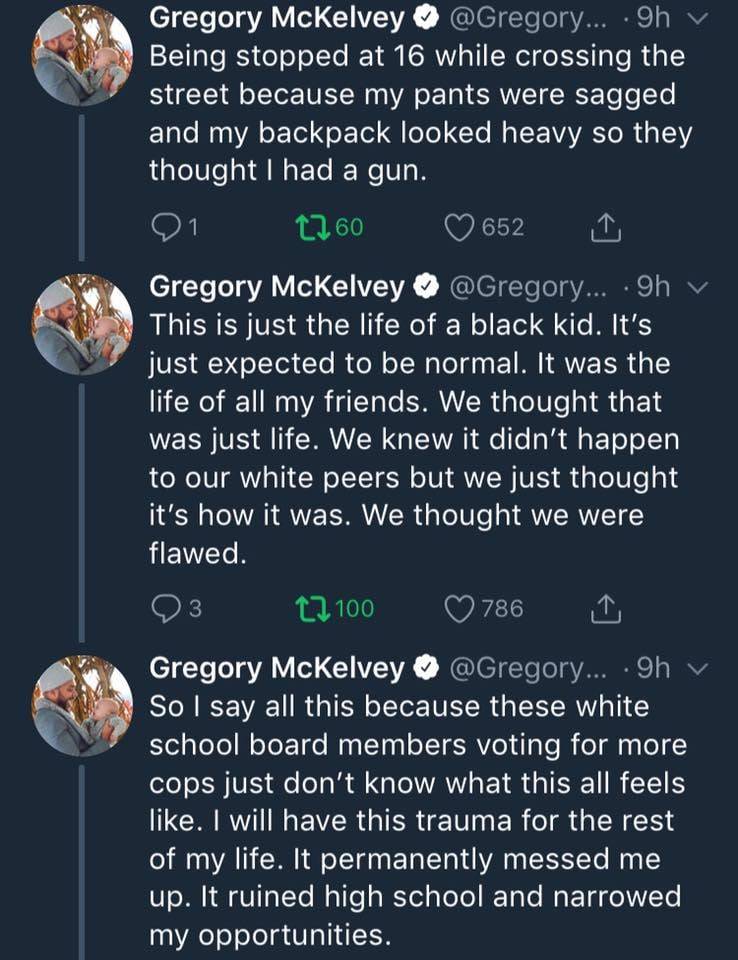Click the verified badge on the second tweet
This screenshot has height=960, width=738.
point(427,288)
